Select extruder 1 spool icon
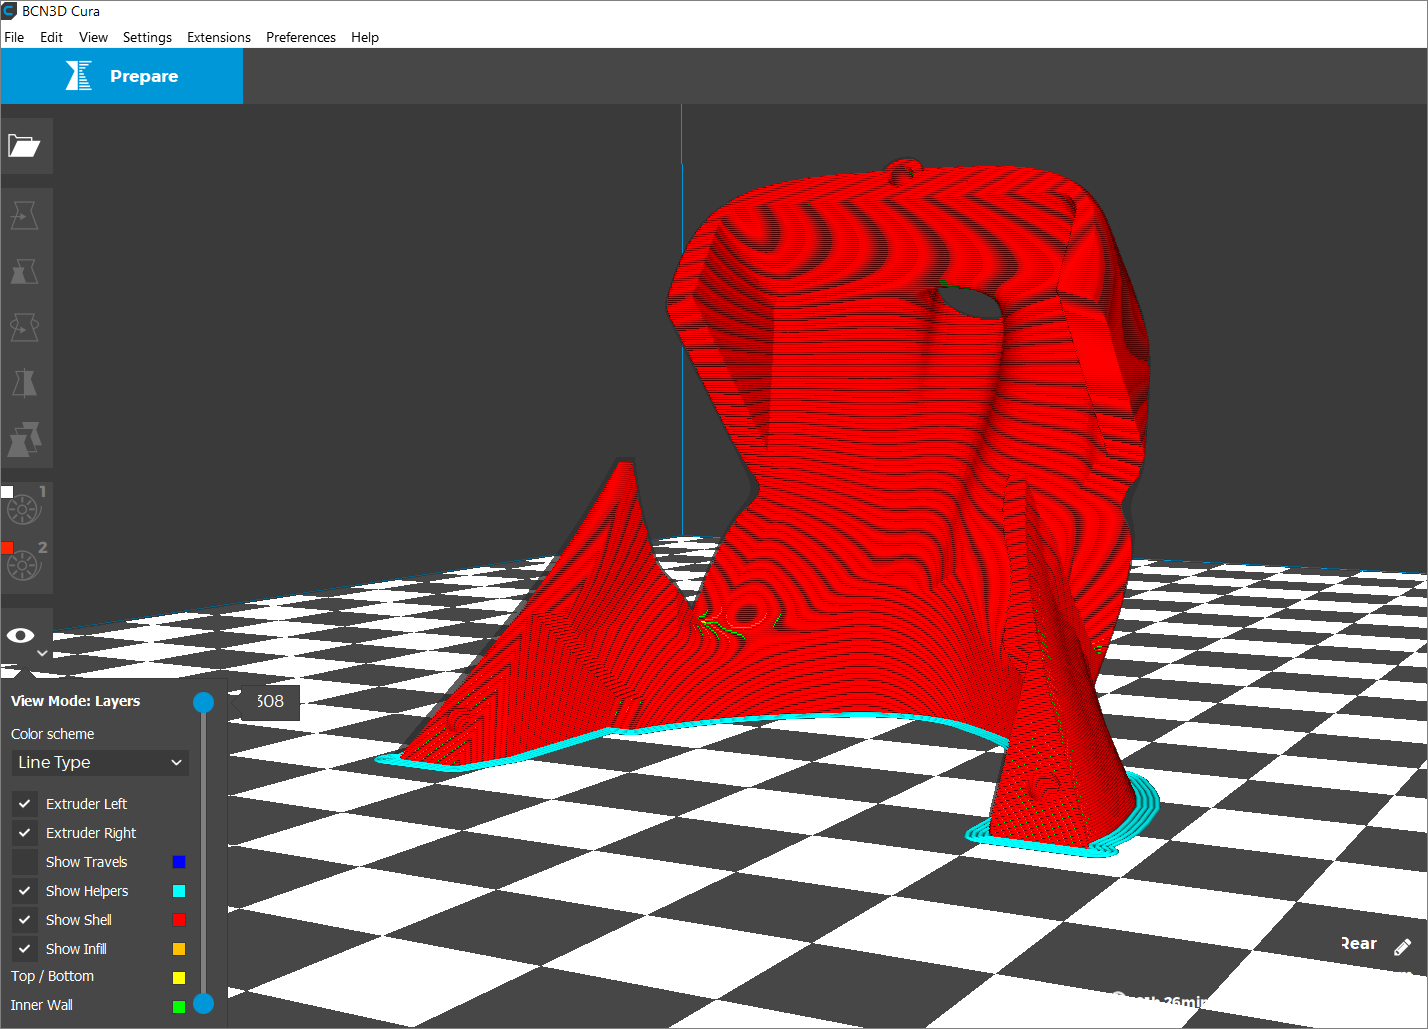This screenshot has width=1428, height=1029. click(23, 509)
